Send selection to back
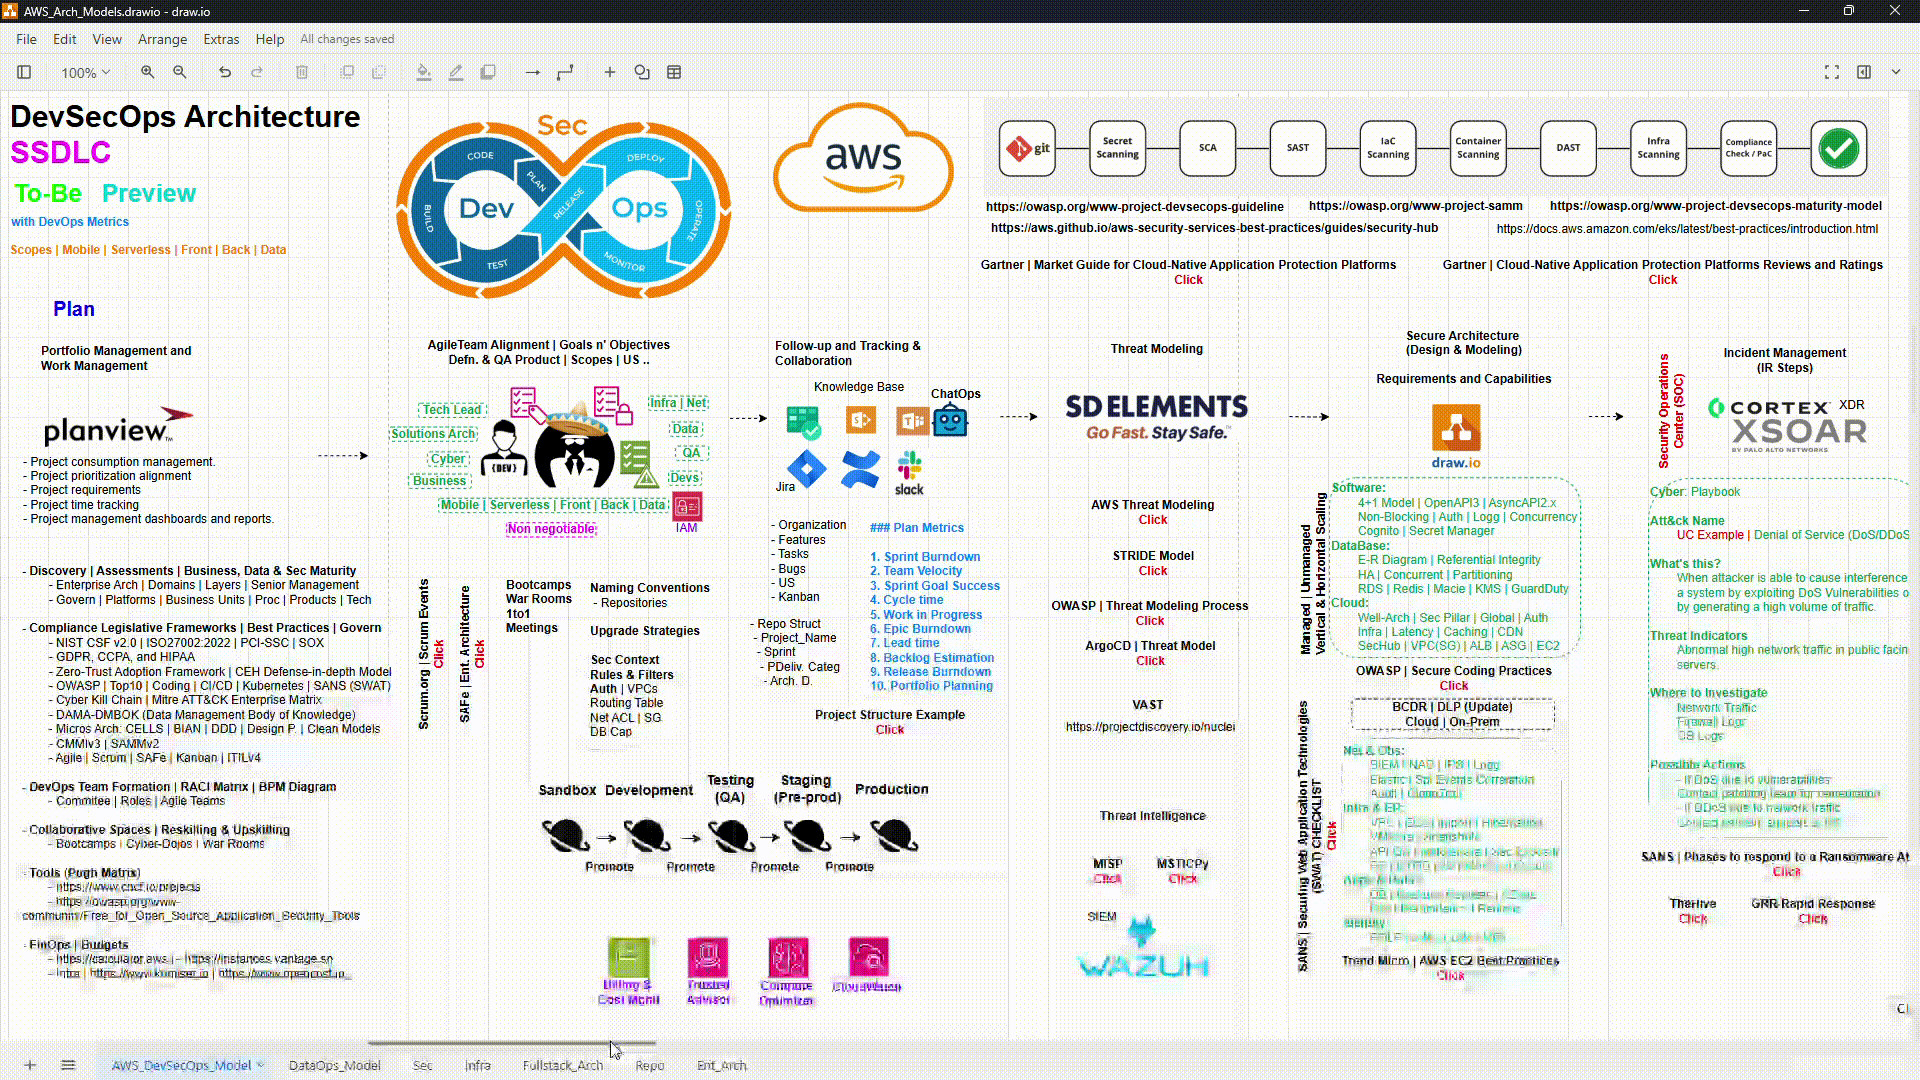Screen dimensions: 1920x1080 pos(378,72)
